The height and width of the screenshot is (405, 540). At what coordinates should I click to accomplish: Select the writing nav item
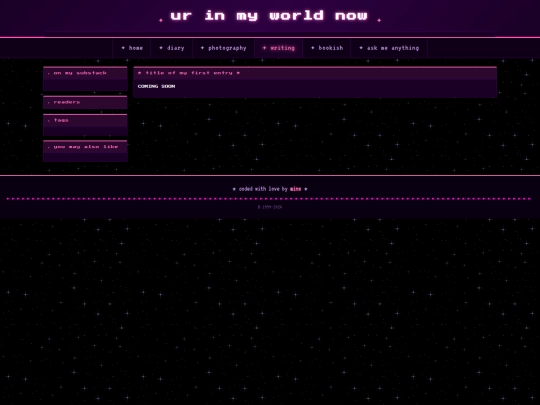pos(278,48)
